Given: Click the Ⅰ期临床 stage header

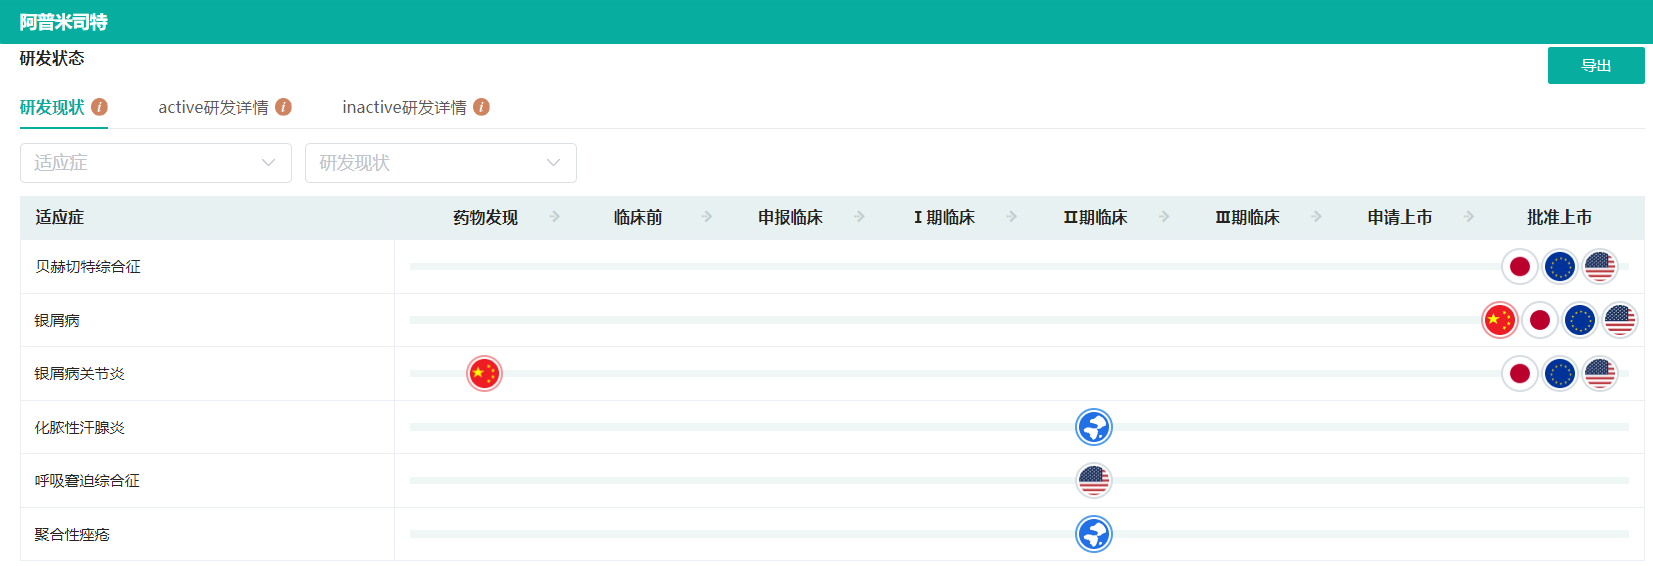Looking at the screenshot, I should [x=943, y=217].
